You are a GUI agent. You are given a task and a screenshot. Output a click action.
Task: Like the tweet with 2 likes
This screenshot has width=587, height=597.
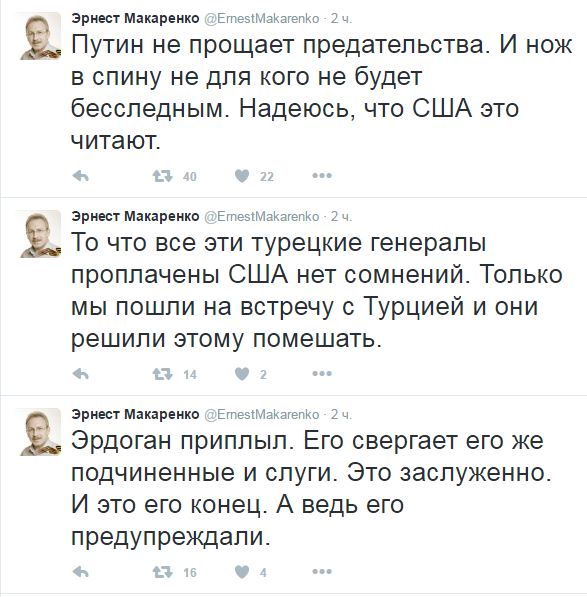pyautogui.click(x=242, y=374)
